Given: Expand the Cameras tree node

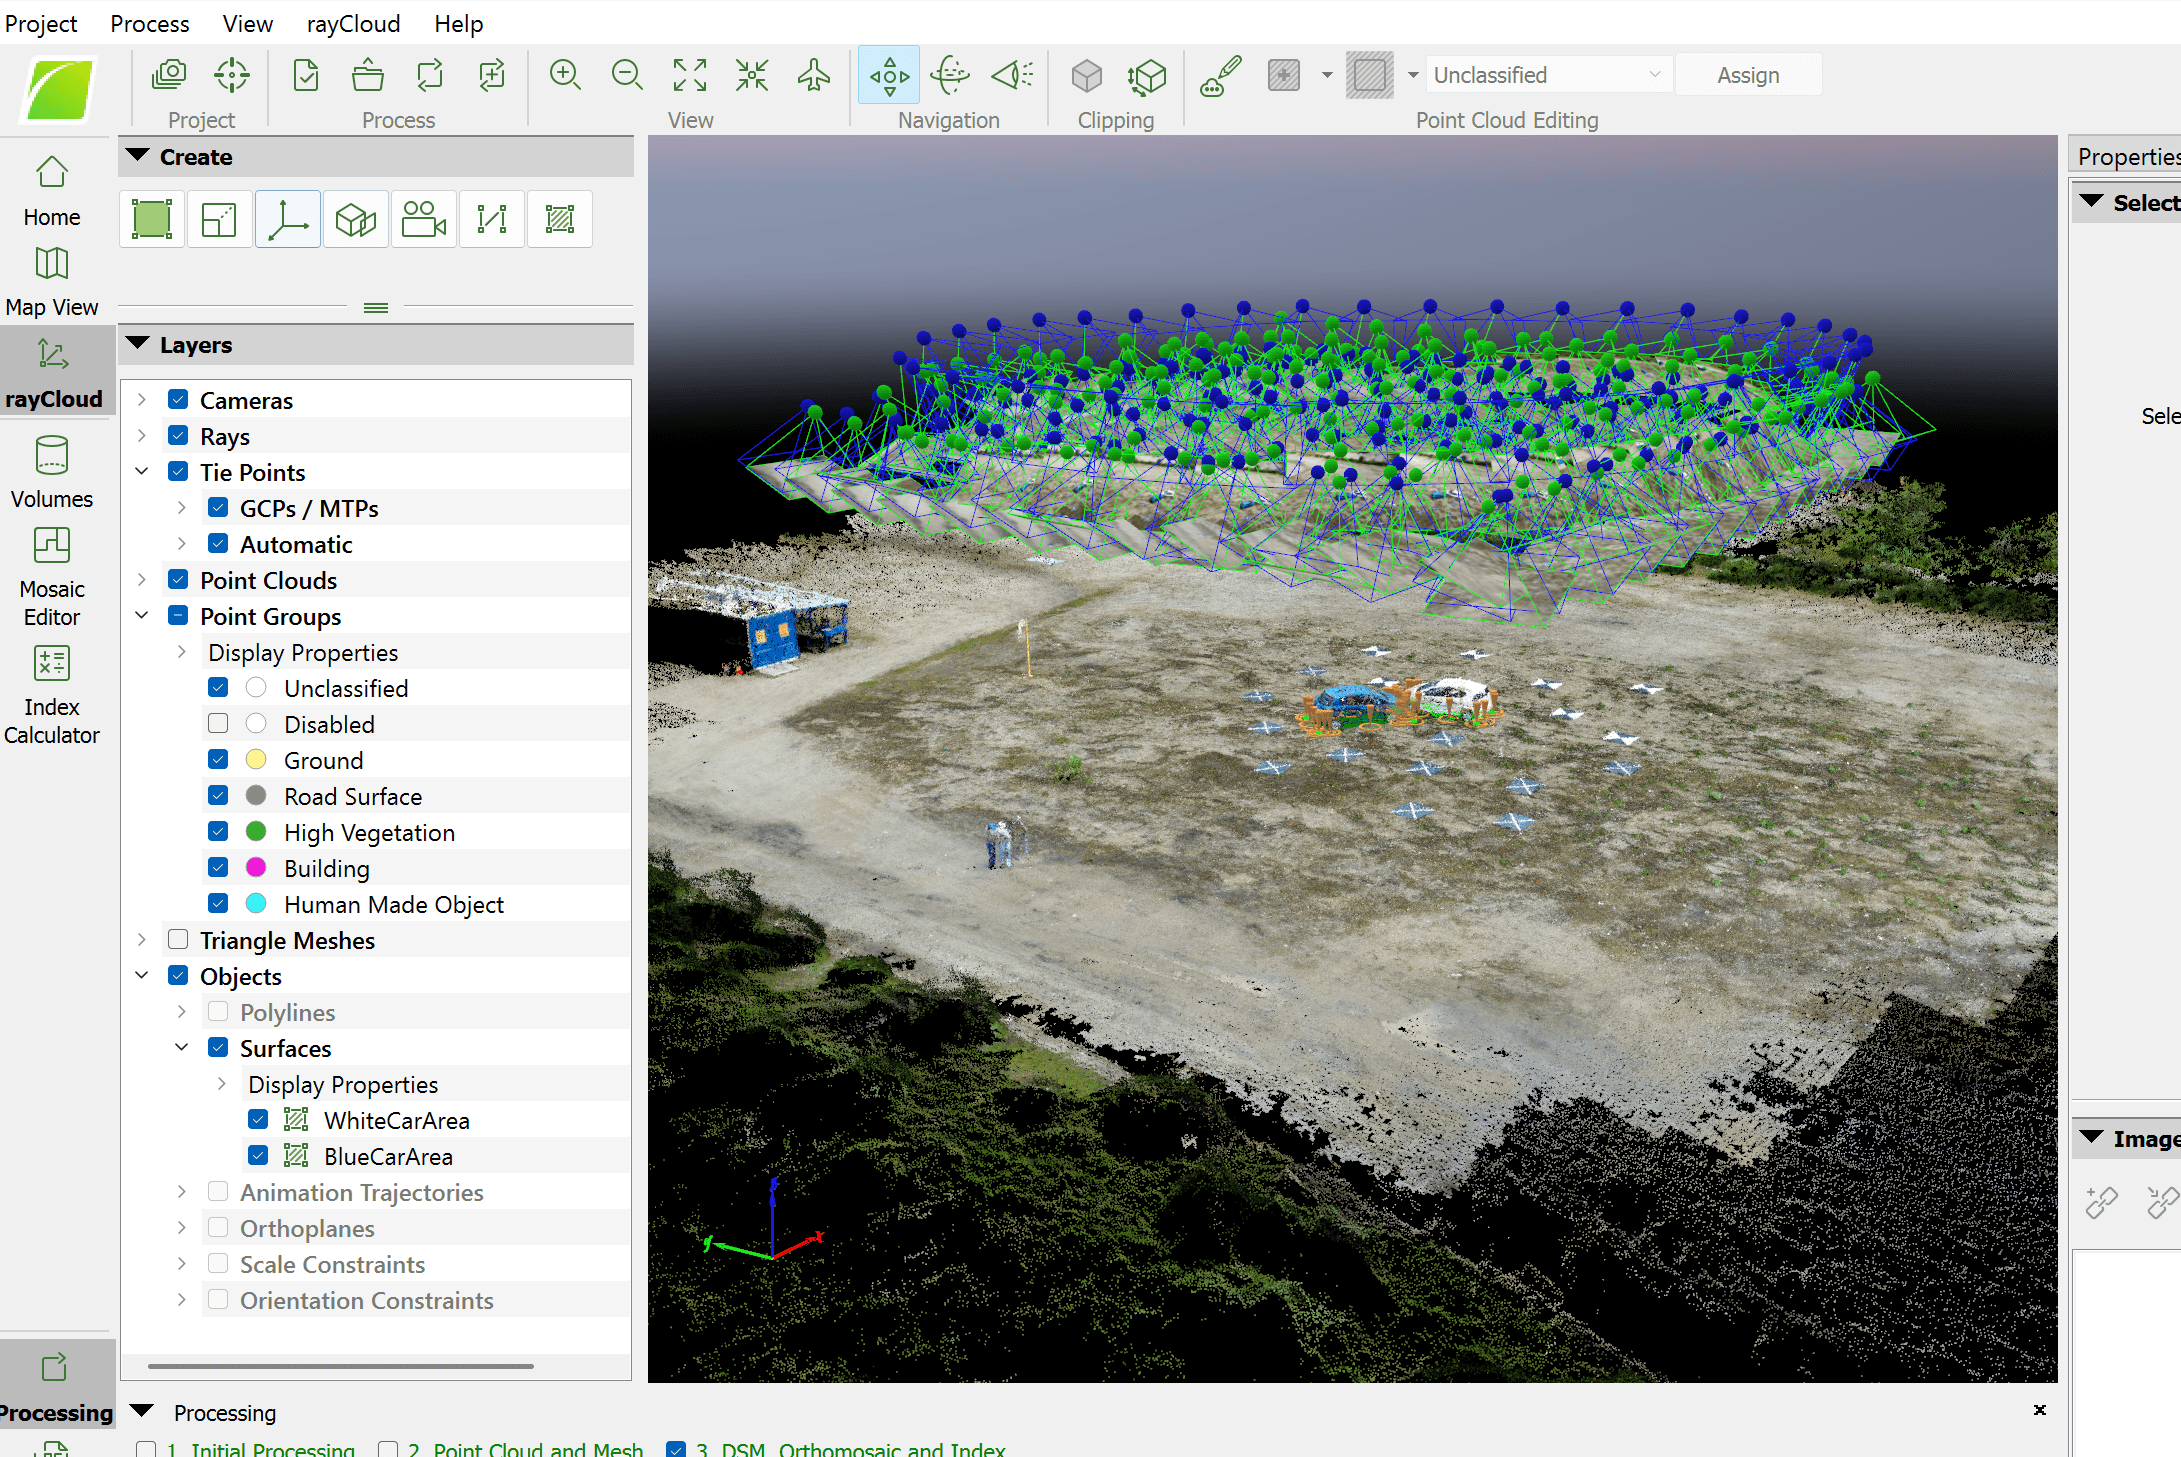Looking at the screenshot, I should [142, 399].
